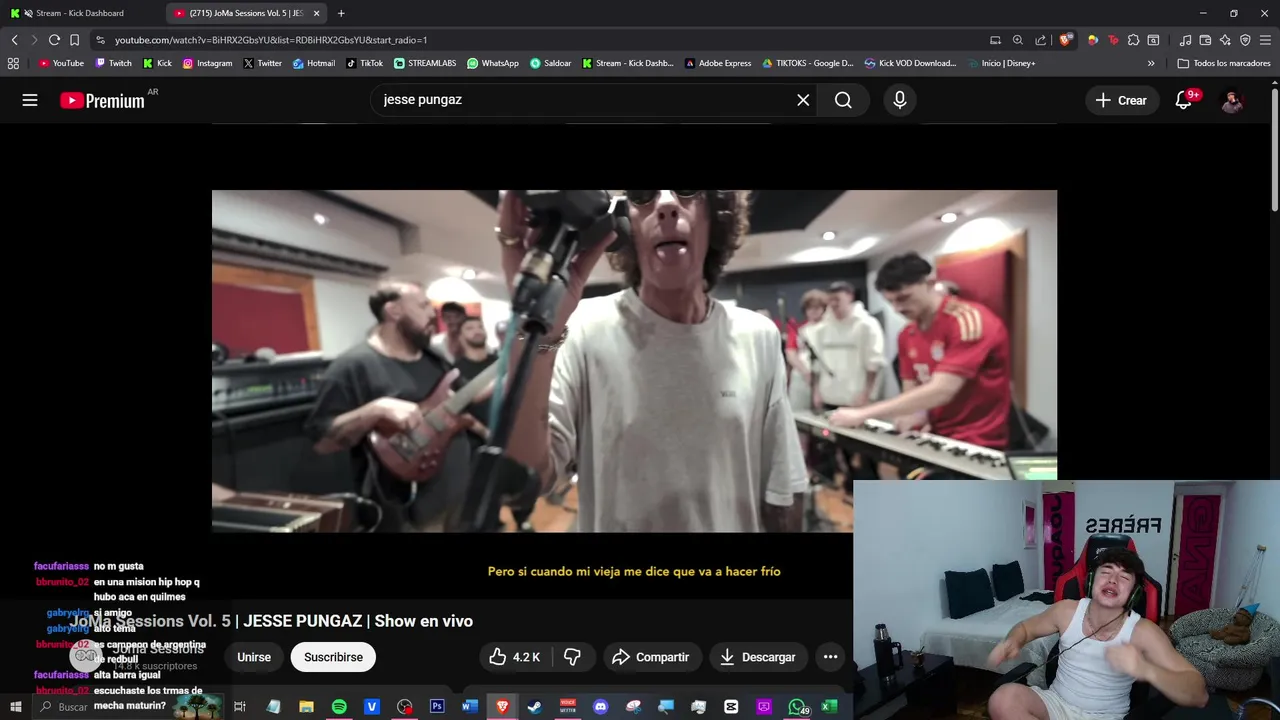Click the address bar URL
This screenshot has width=1280, height=720.
tap(271, 40)
